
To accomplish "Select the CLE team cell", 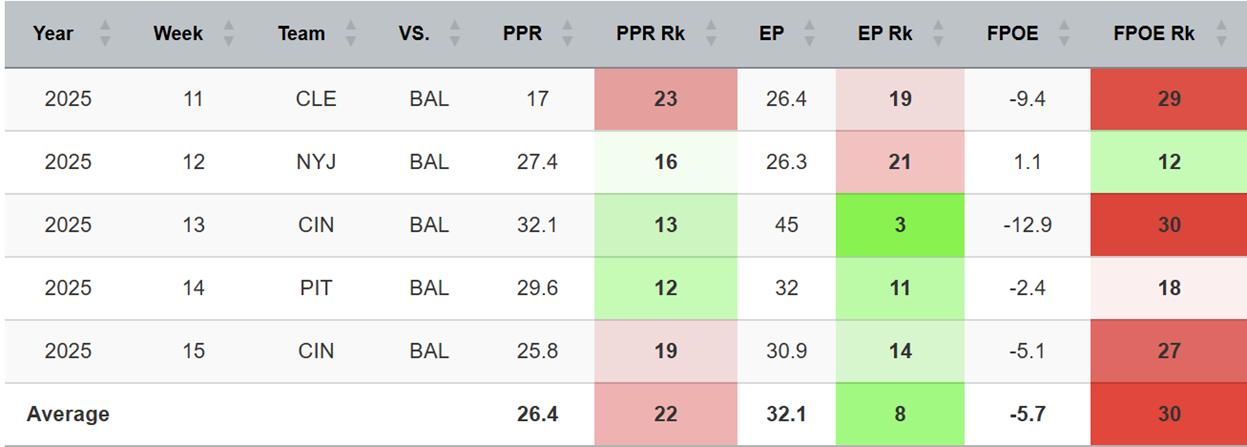I will pyautogui.click(x=315, y=99).
